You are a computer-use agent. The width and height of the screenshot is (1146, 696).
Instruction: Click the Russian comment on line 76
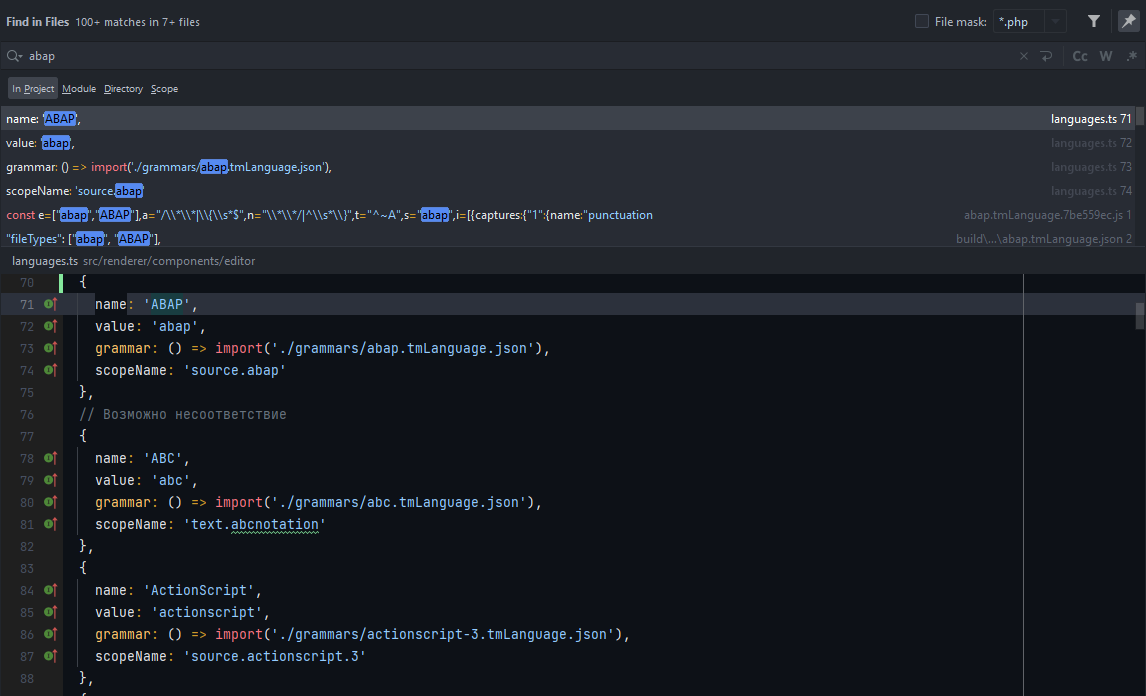click(183, 415)
